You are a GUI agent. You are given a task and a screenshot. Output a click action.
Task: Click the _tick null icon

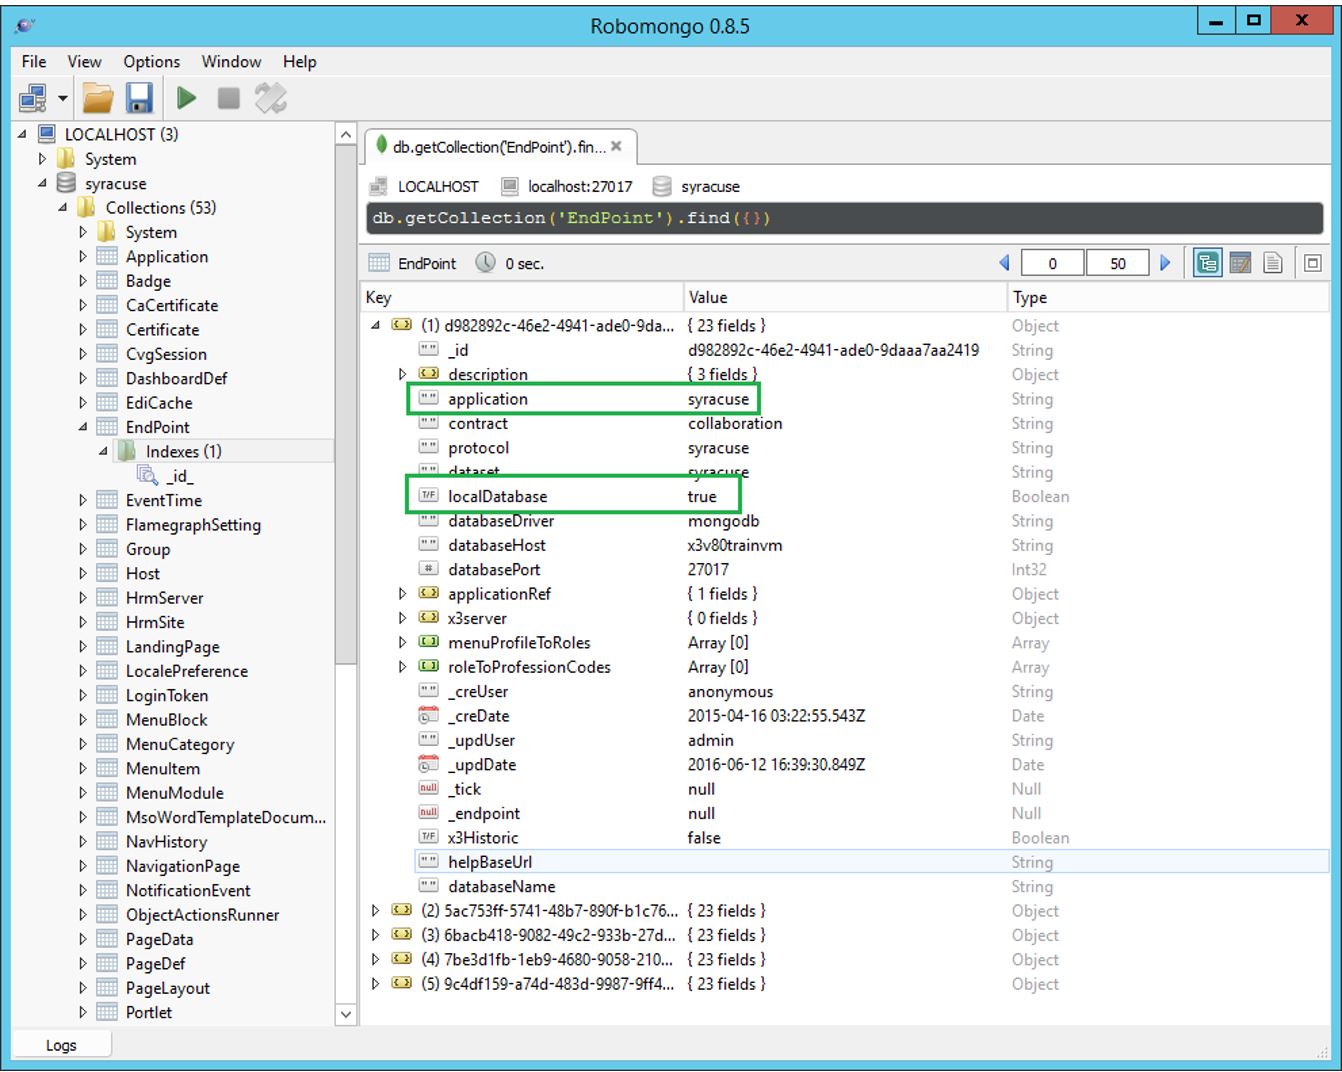pyautogui.click(x=429, y=788)
